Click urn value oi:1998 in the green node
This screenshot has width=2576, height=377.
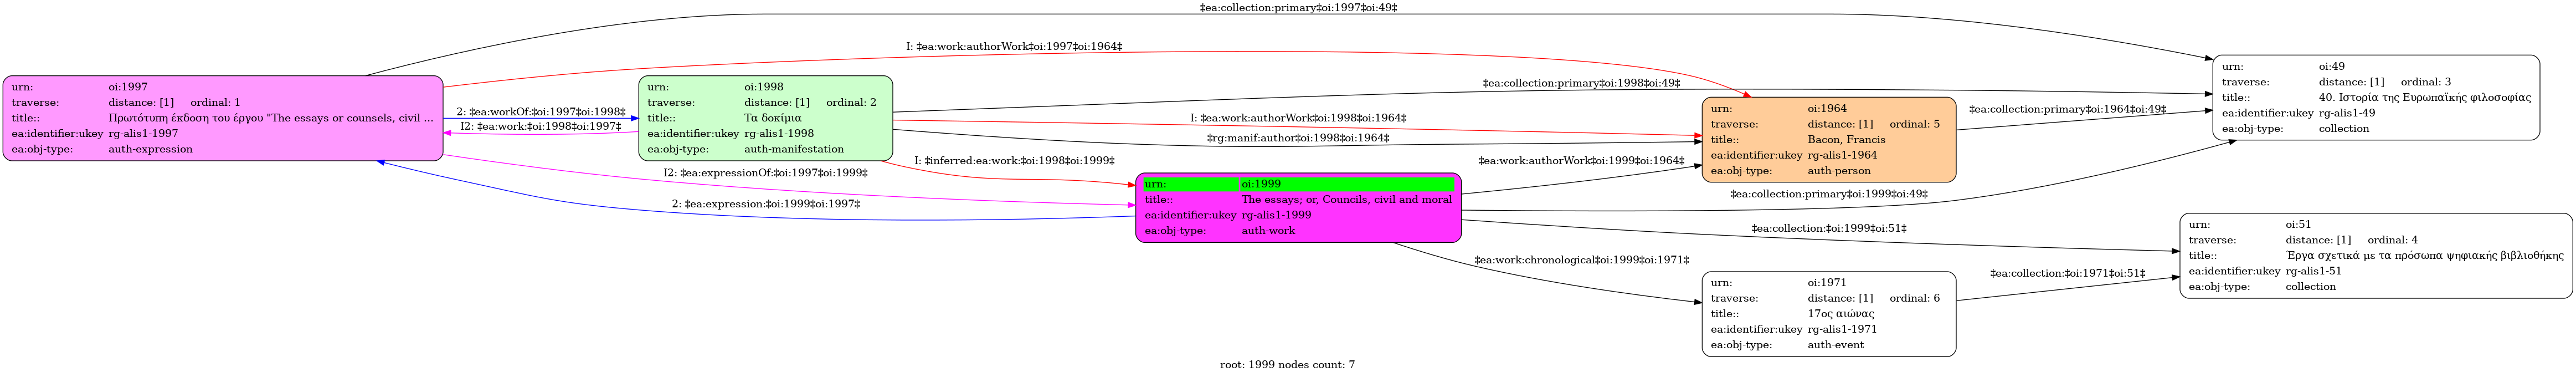(764, 87)
